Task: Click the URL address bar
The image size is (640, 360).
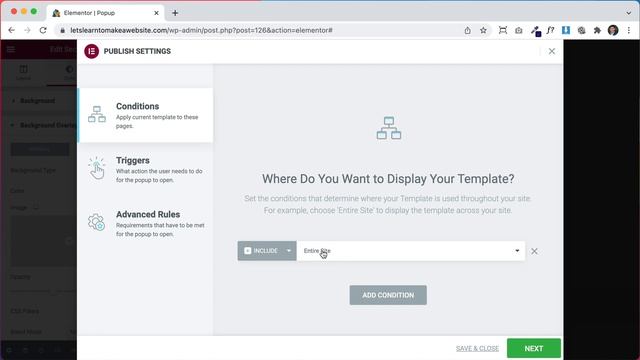Action: pyautogui.click(x=261, y=30)
